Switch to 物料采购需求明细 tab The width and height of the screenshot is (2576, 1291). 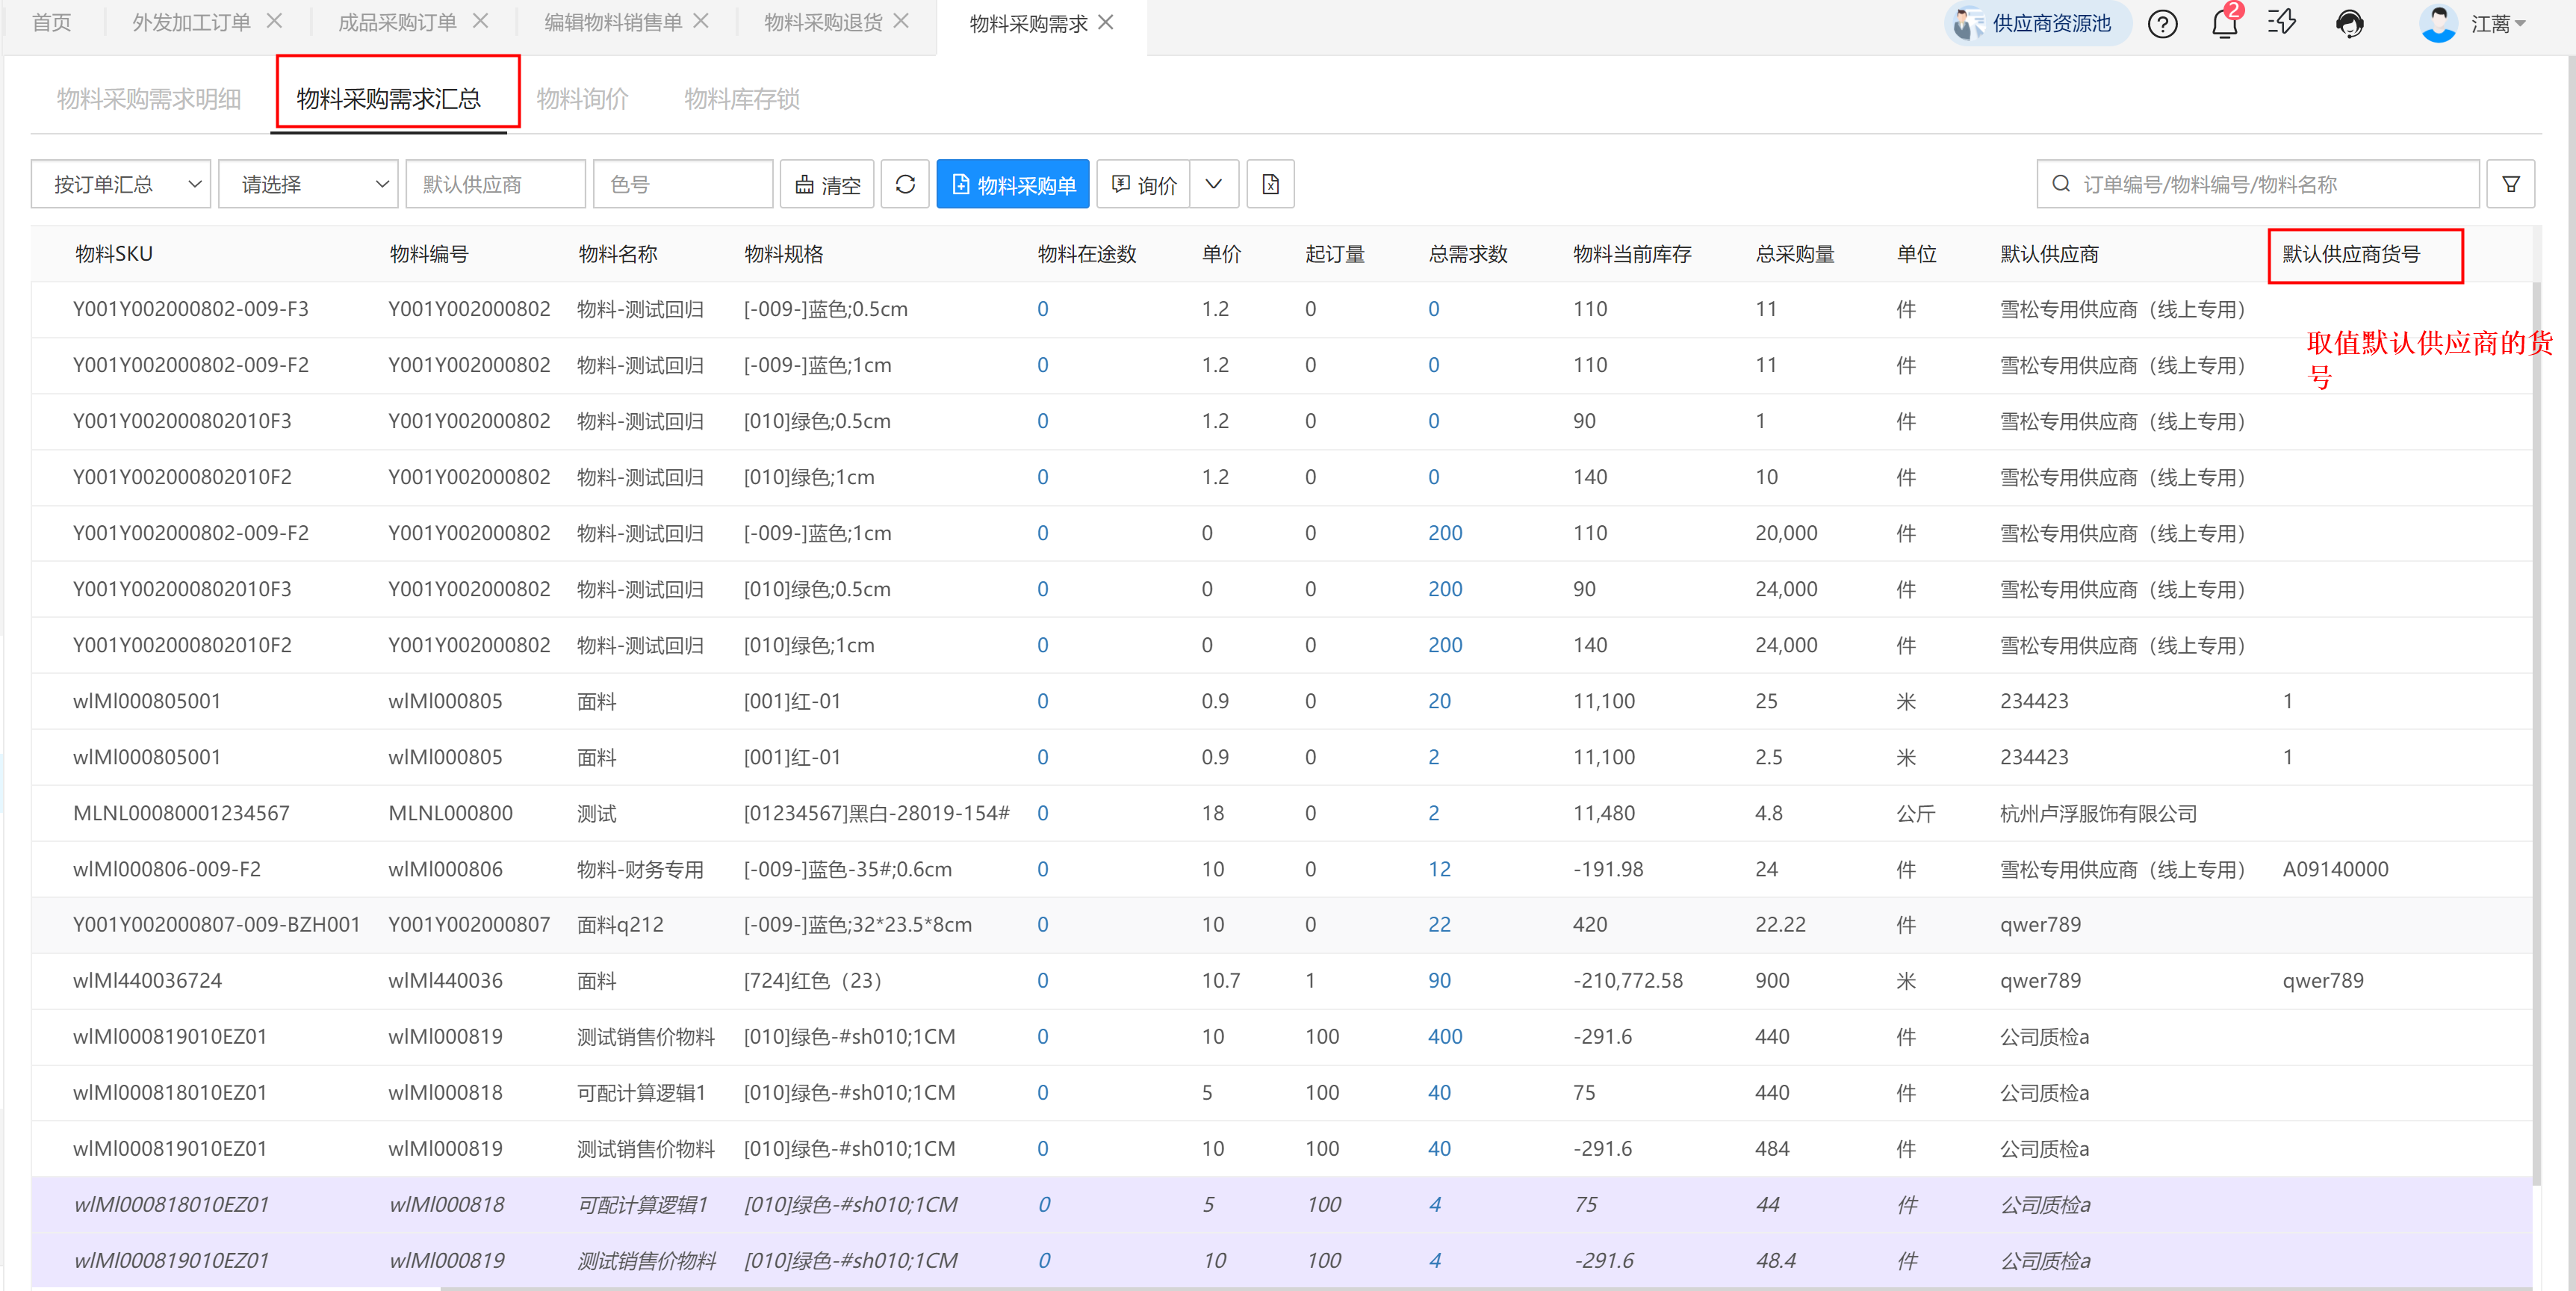tap(149, 98)
